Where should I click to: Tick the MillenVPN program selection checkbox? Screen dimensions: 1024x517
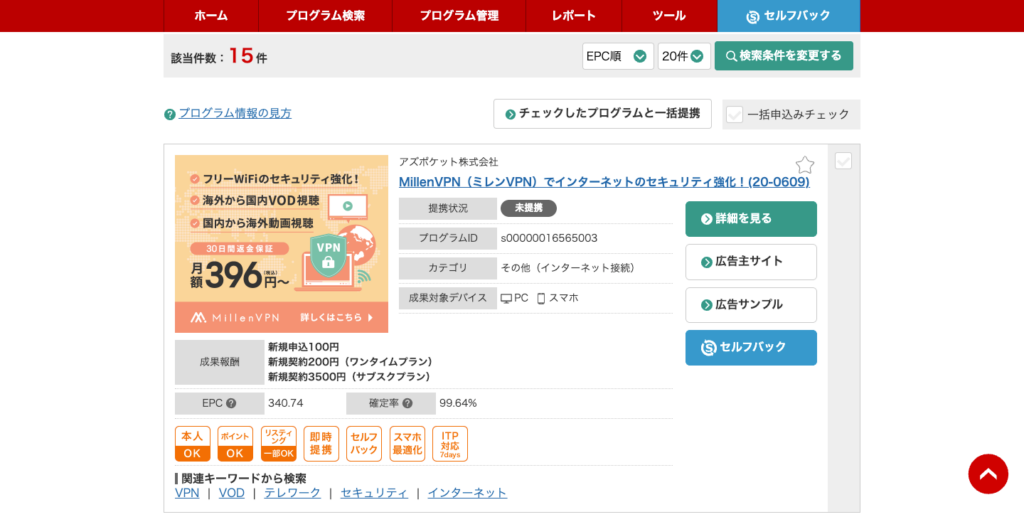pos(843,161)
